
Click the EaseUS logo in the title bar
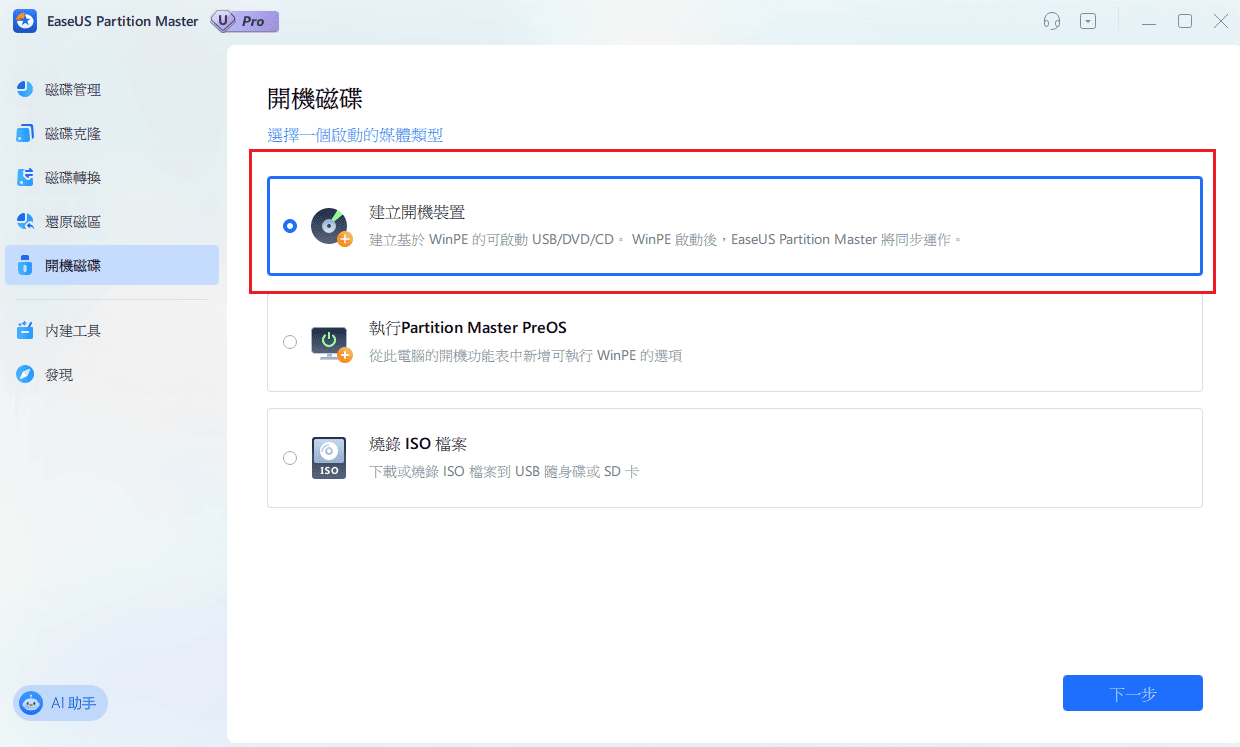24,20
